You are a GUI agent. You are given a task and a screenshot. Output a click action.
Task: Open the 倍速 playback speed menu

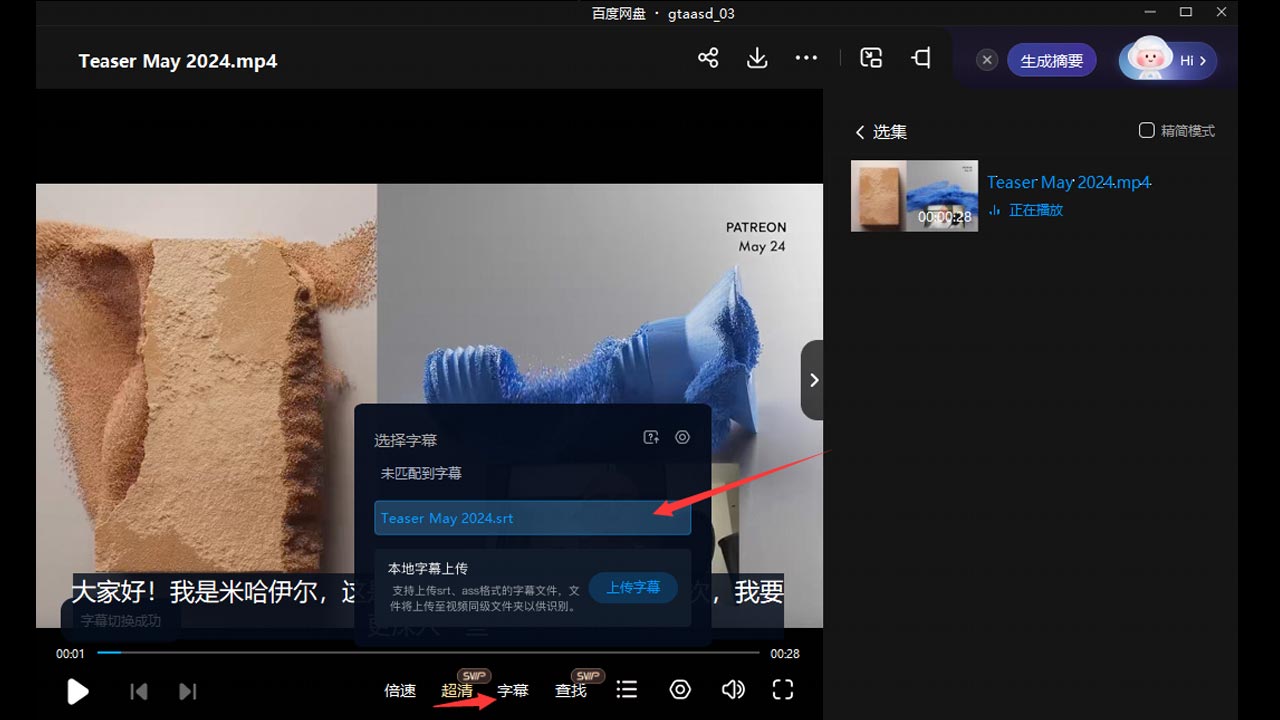click(x=400, y=690)
